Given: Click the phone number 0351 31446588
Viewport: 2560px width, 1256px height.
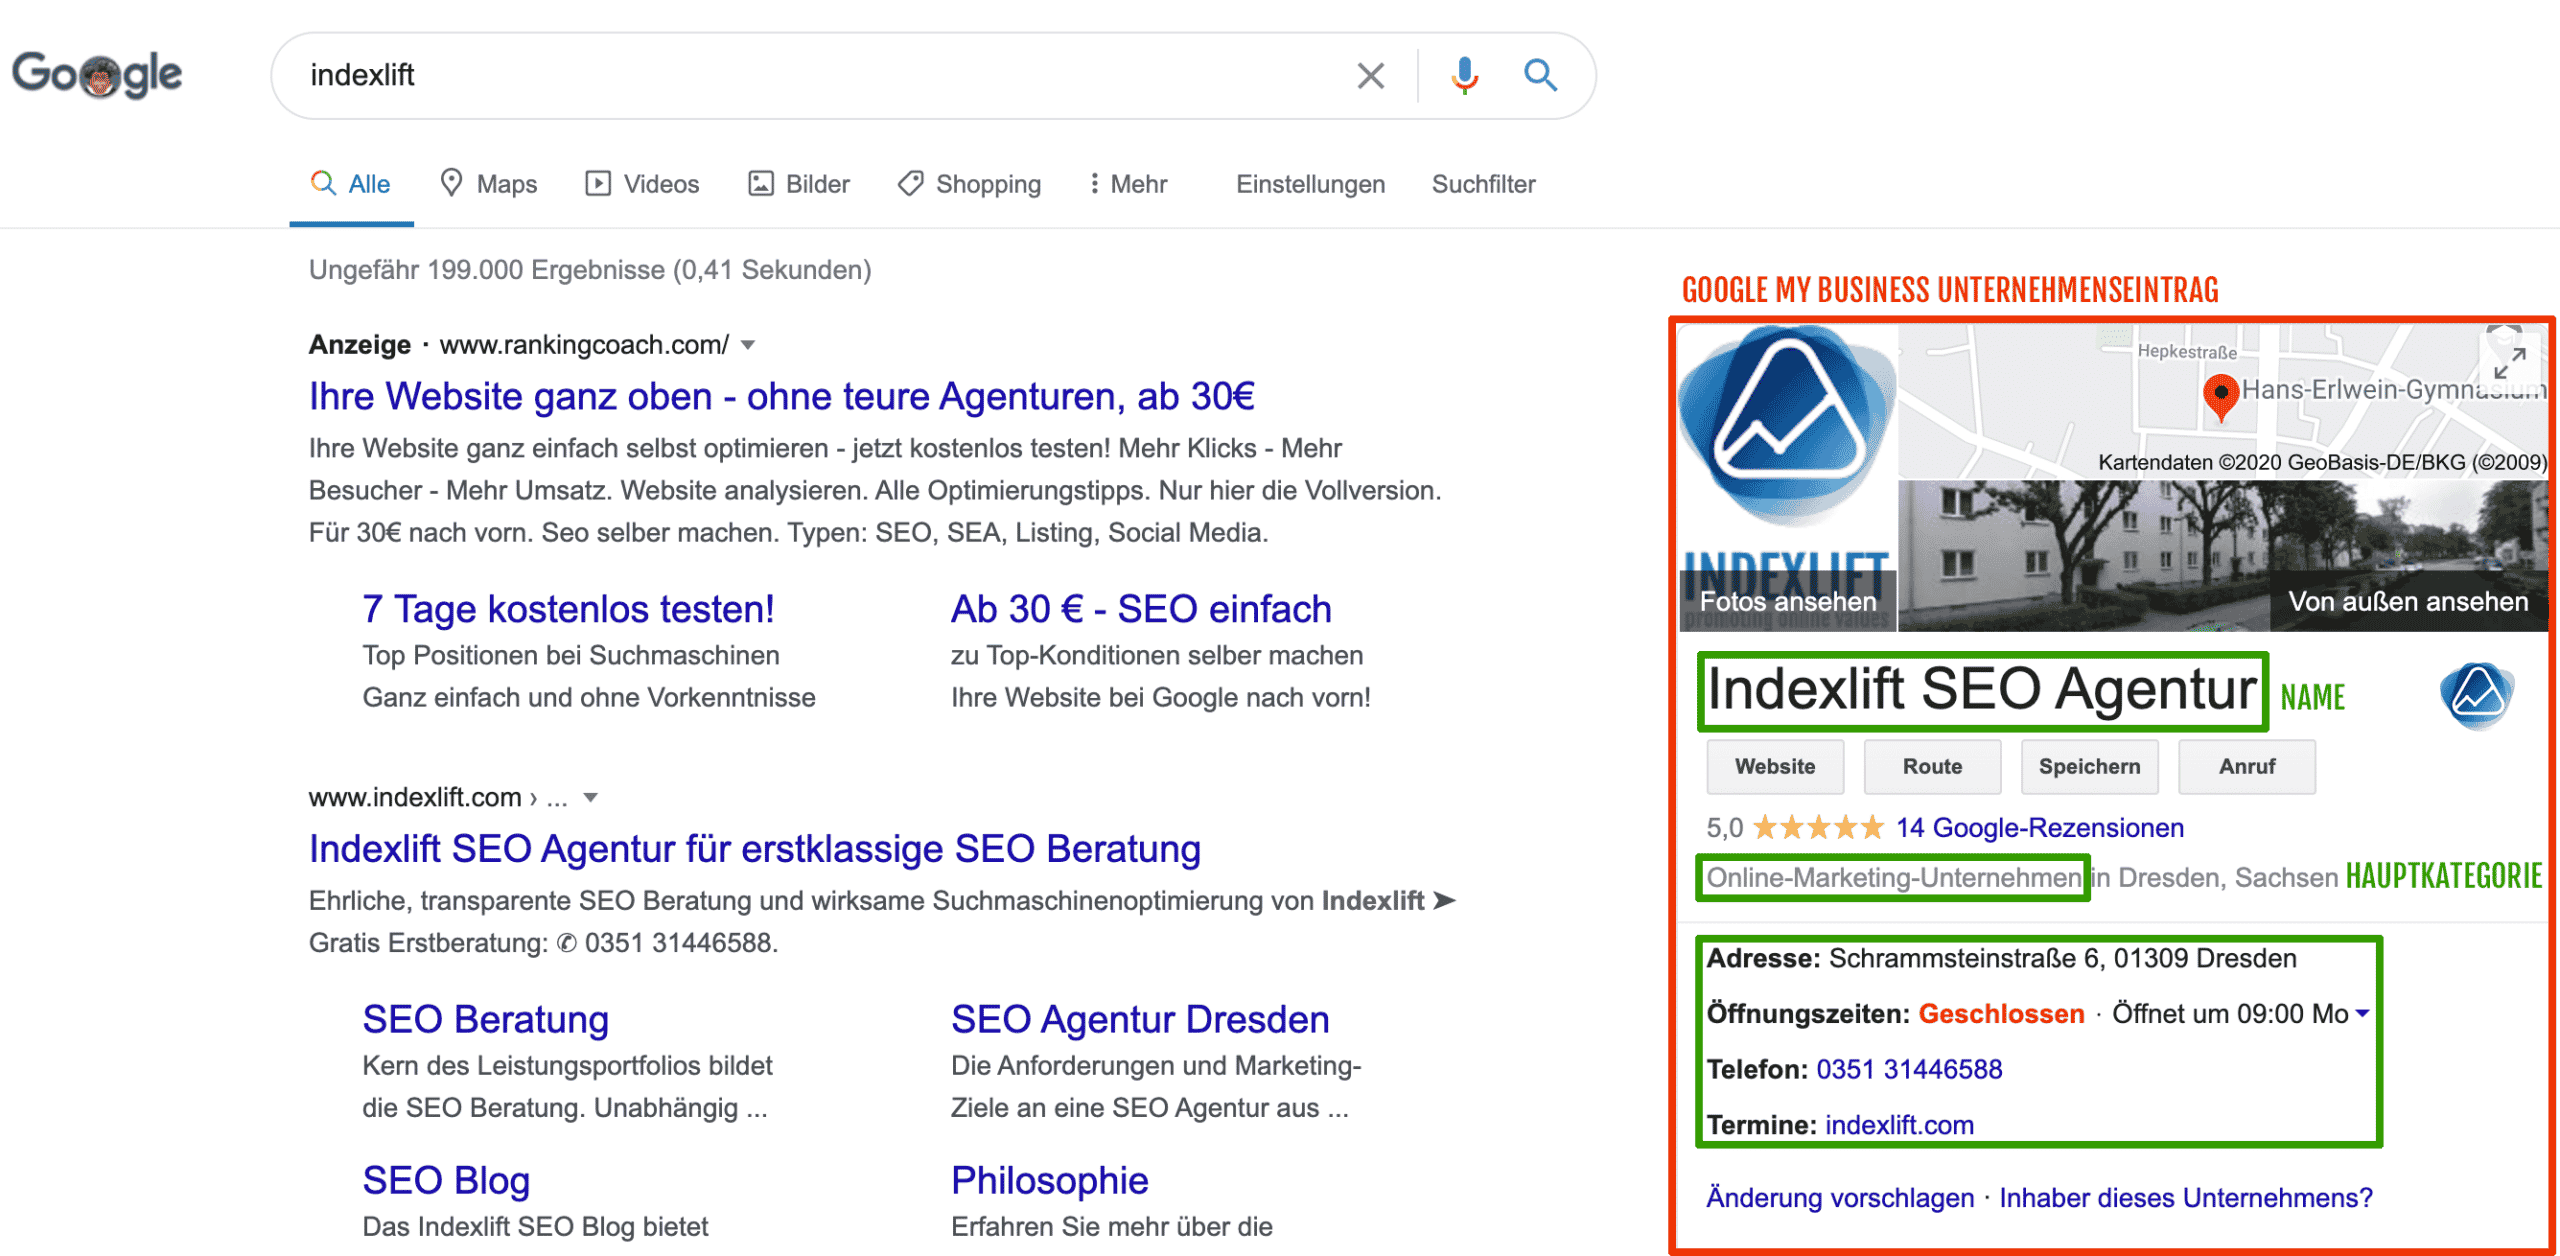Looking at the screenshot, I should click(1909, 1069).
